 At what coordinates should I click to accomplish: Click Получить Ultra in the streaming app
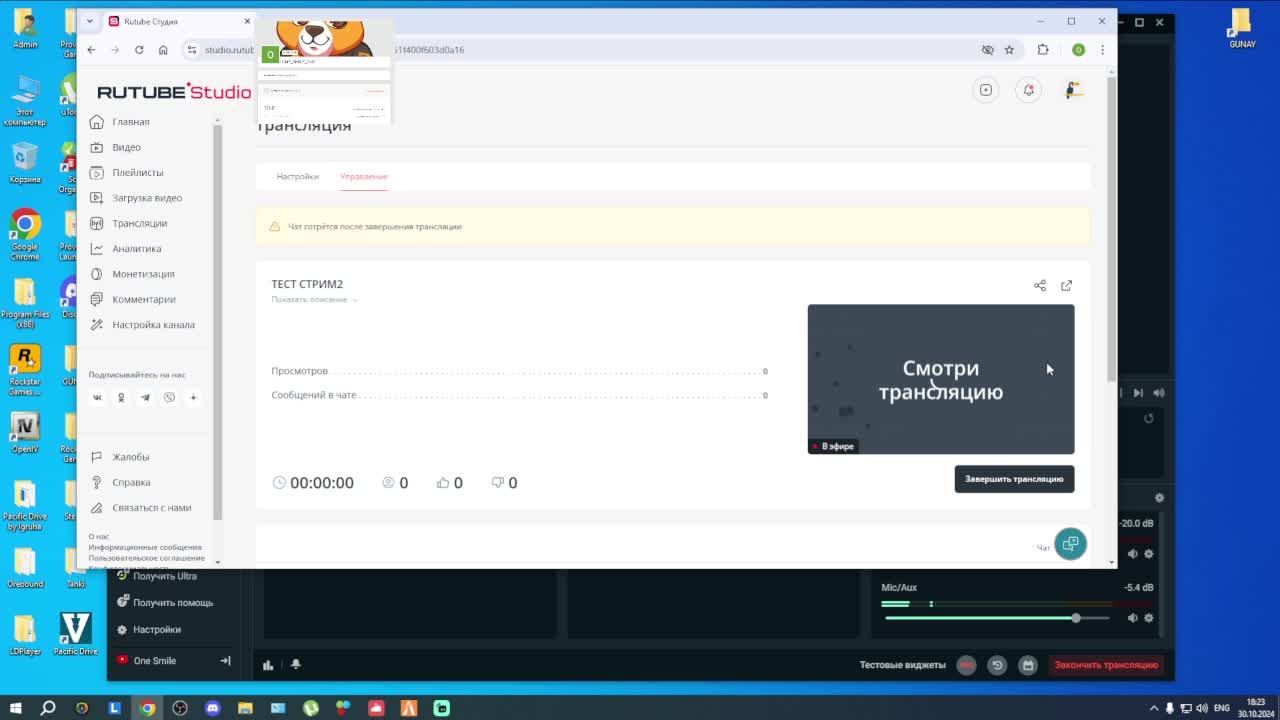(x=157, y=576)
